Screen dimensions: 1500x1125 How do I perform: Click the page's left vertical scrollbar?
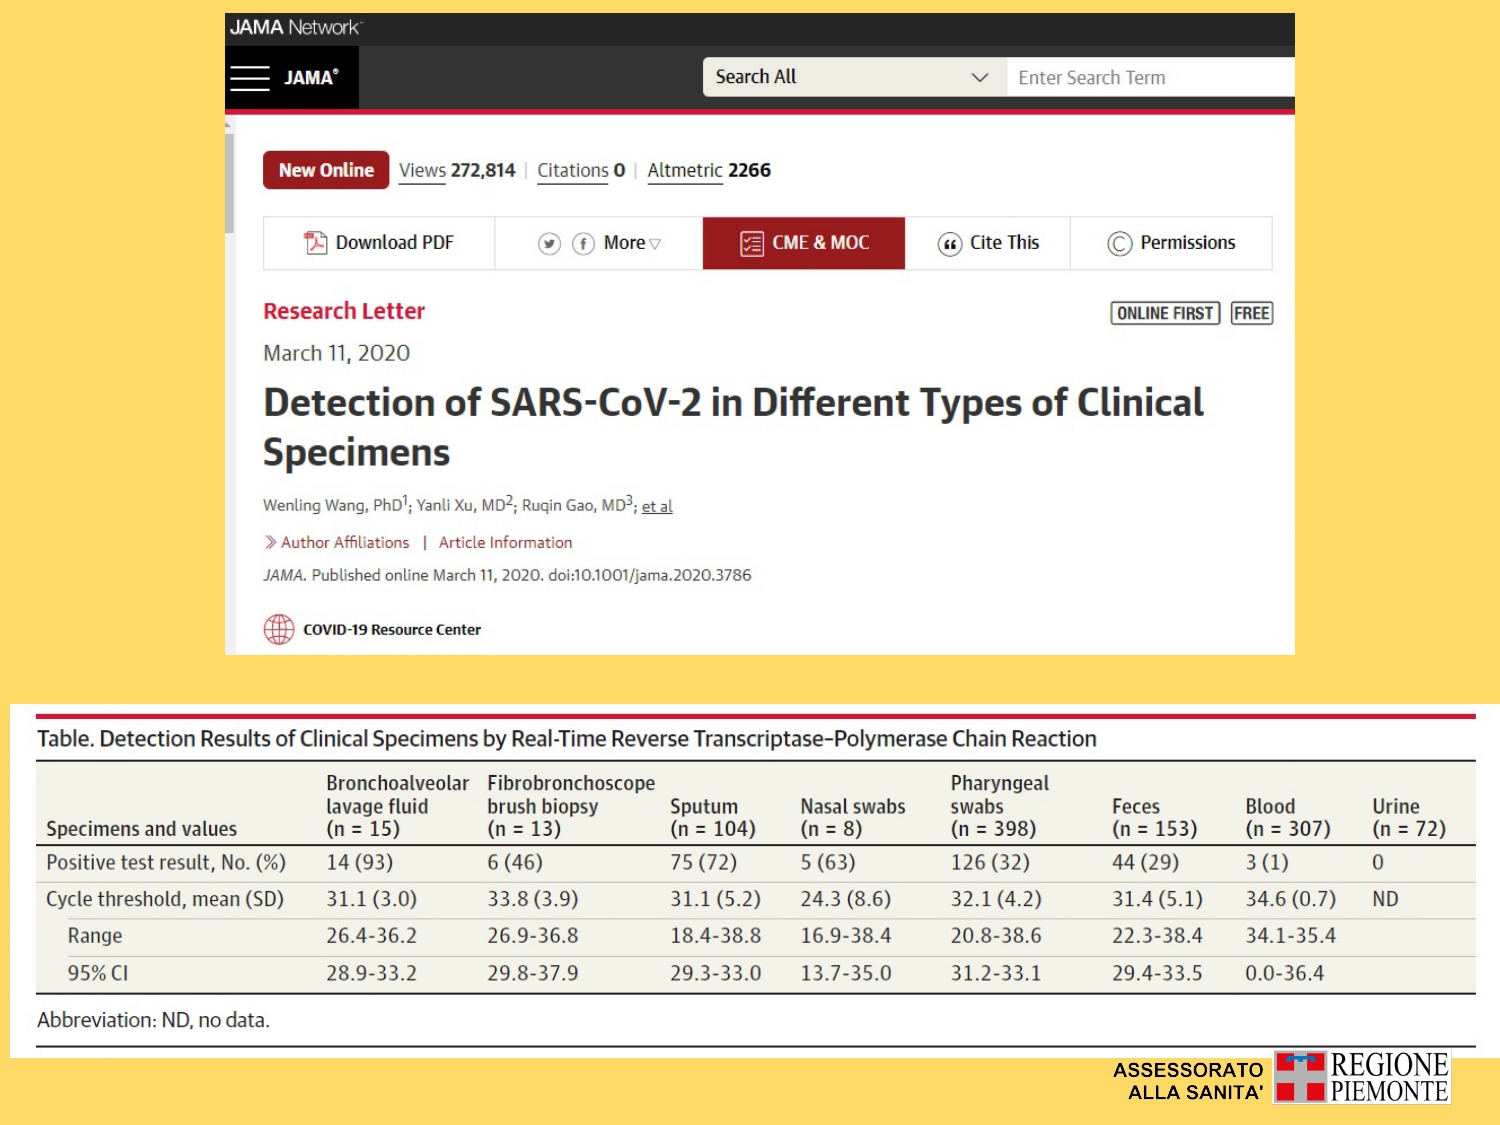229,180
